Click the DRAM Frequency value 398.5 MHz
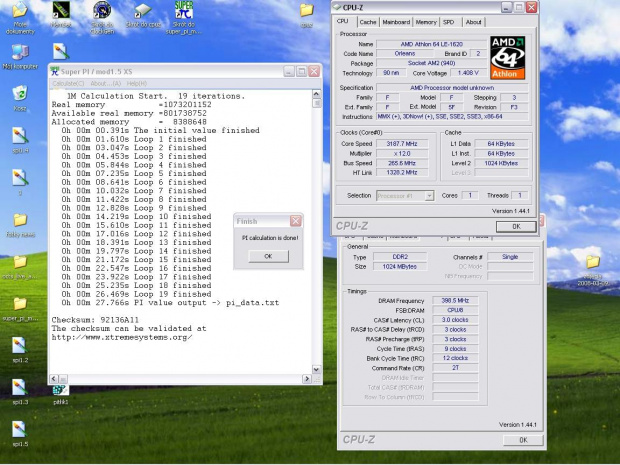The image size is (620, 465). [x=455, y=301]
